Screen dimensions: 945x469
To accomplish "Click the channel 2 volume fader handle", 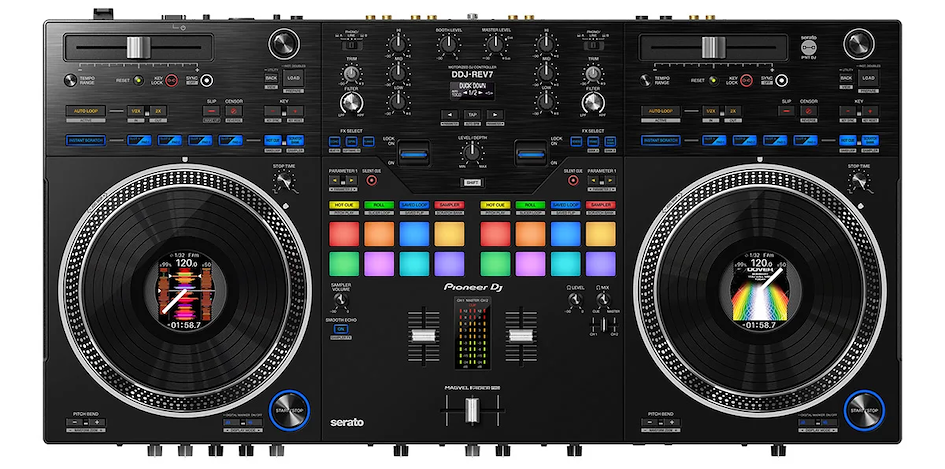I will tap(521, 336).
